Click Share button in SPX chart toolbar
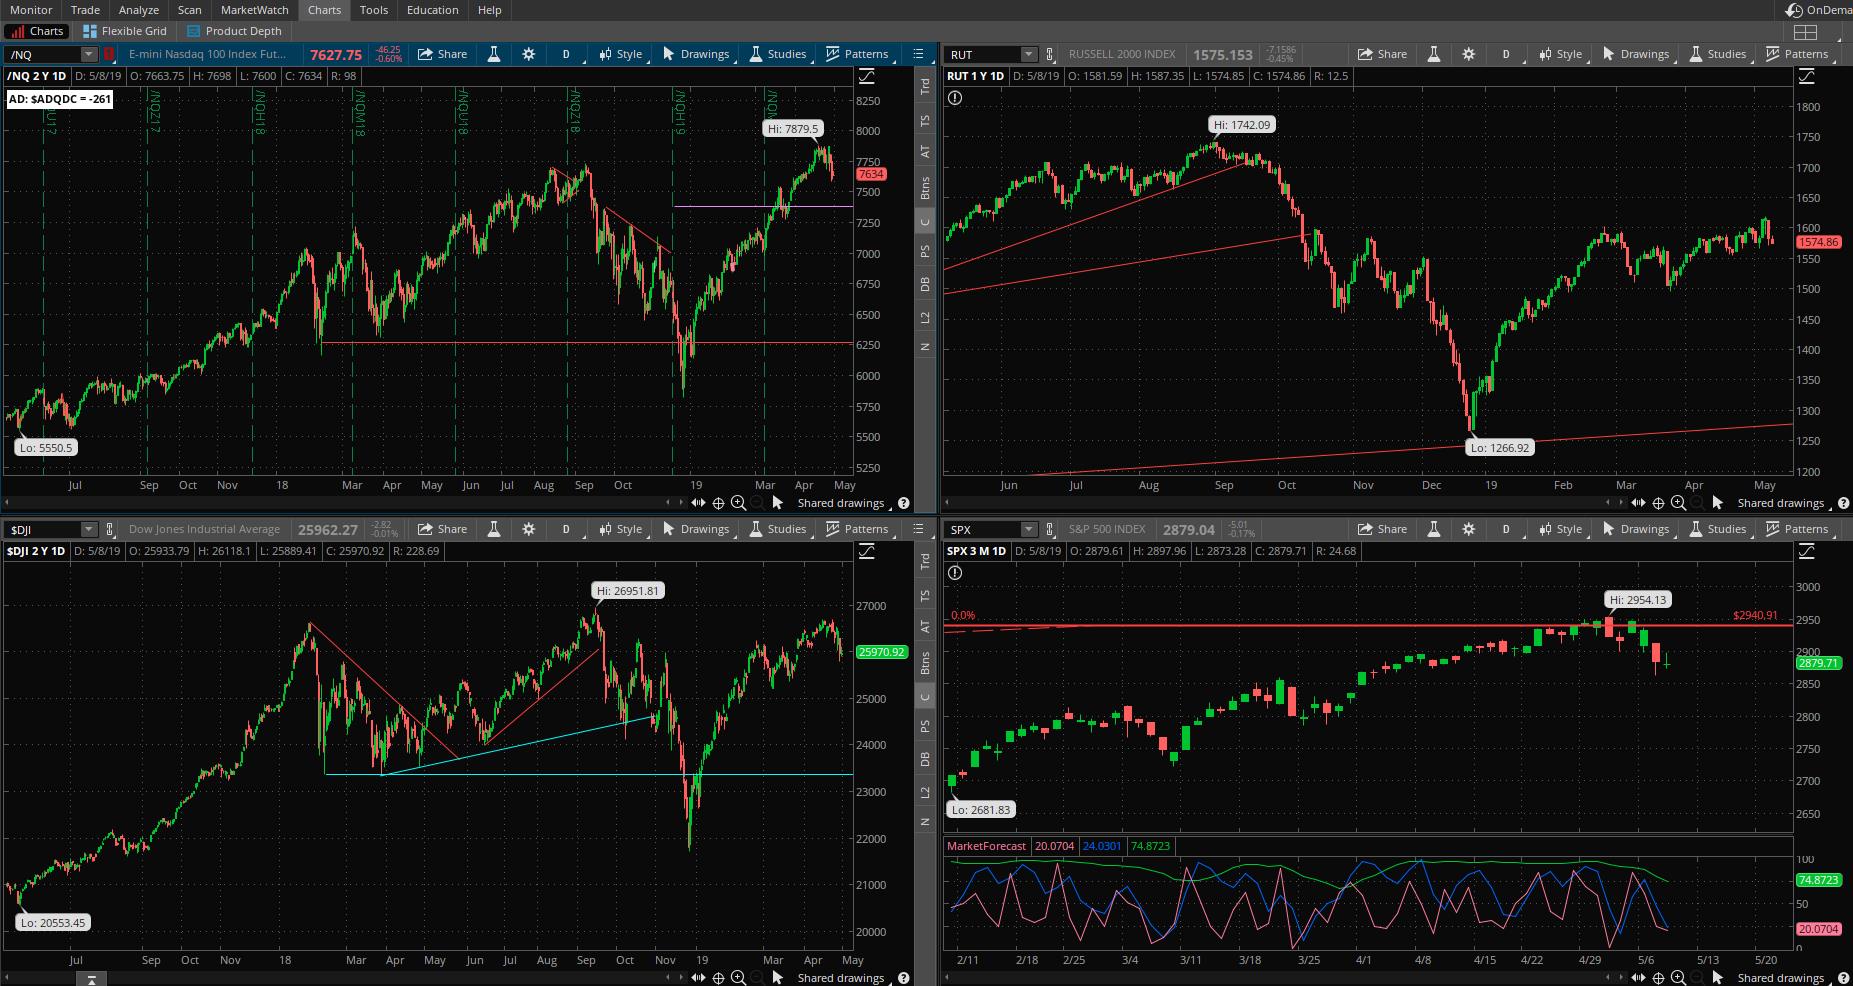1853x986 pixels. coord(1382,529)
